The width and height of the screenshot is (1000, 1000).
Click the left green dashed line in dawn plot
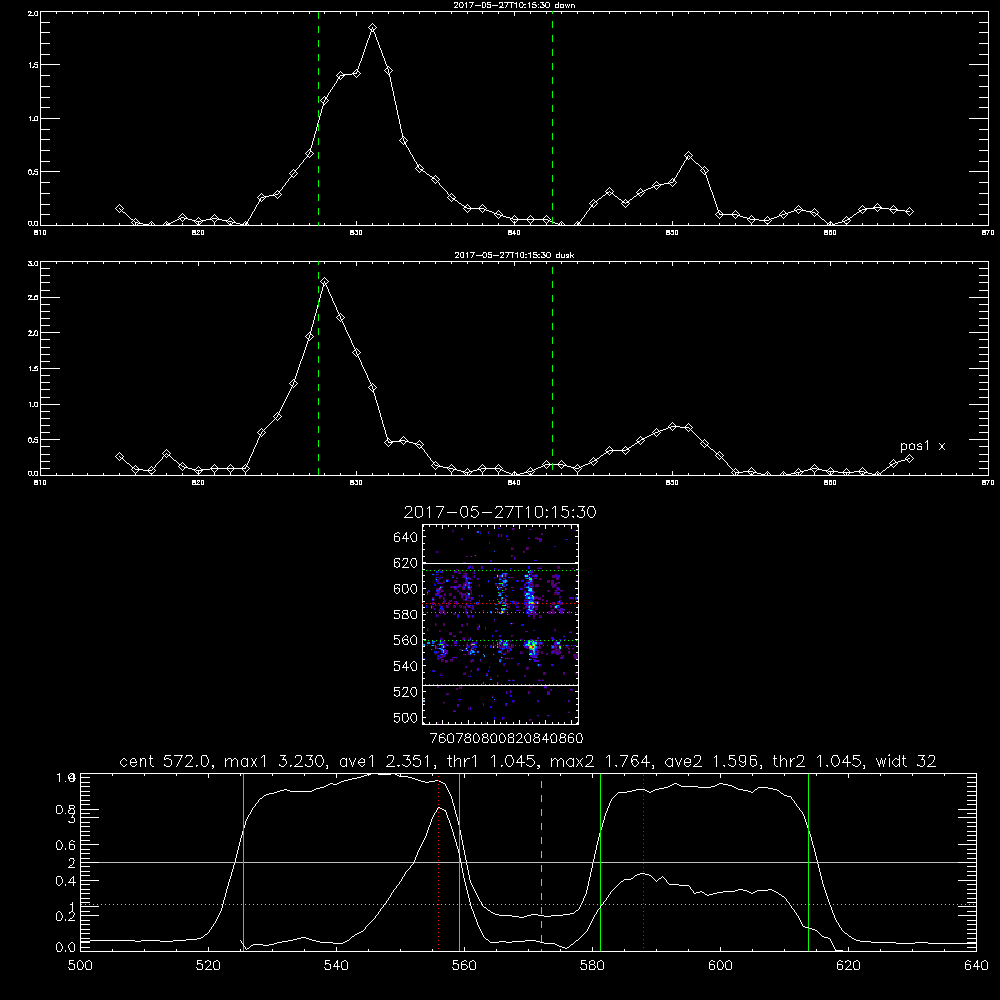318,119
